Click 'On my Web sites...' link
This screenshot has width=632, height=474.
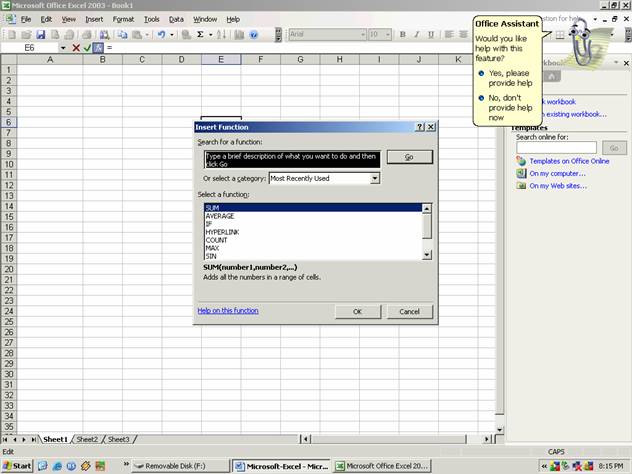click(x=558, y=186)
